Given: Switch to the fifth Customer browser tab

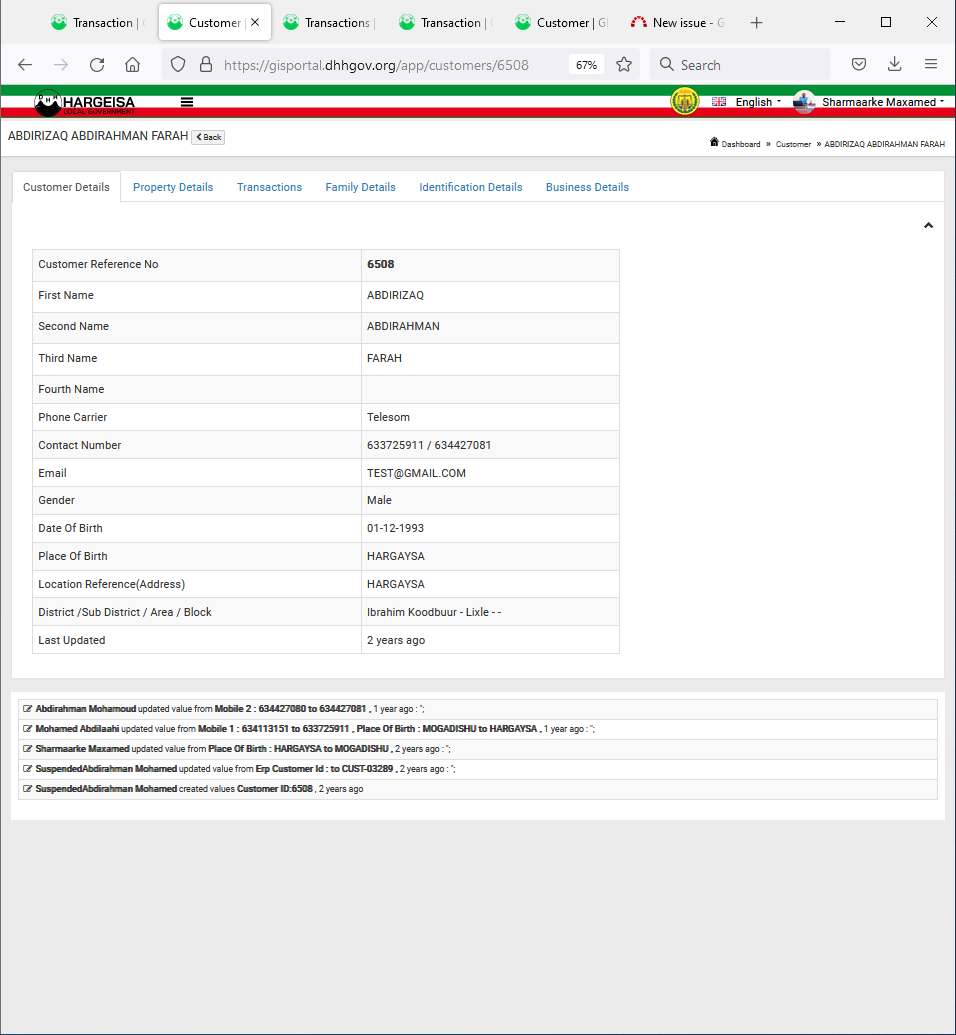Looking at the screenshot, I should (561, 22).
